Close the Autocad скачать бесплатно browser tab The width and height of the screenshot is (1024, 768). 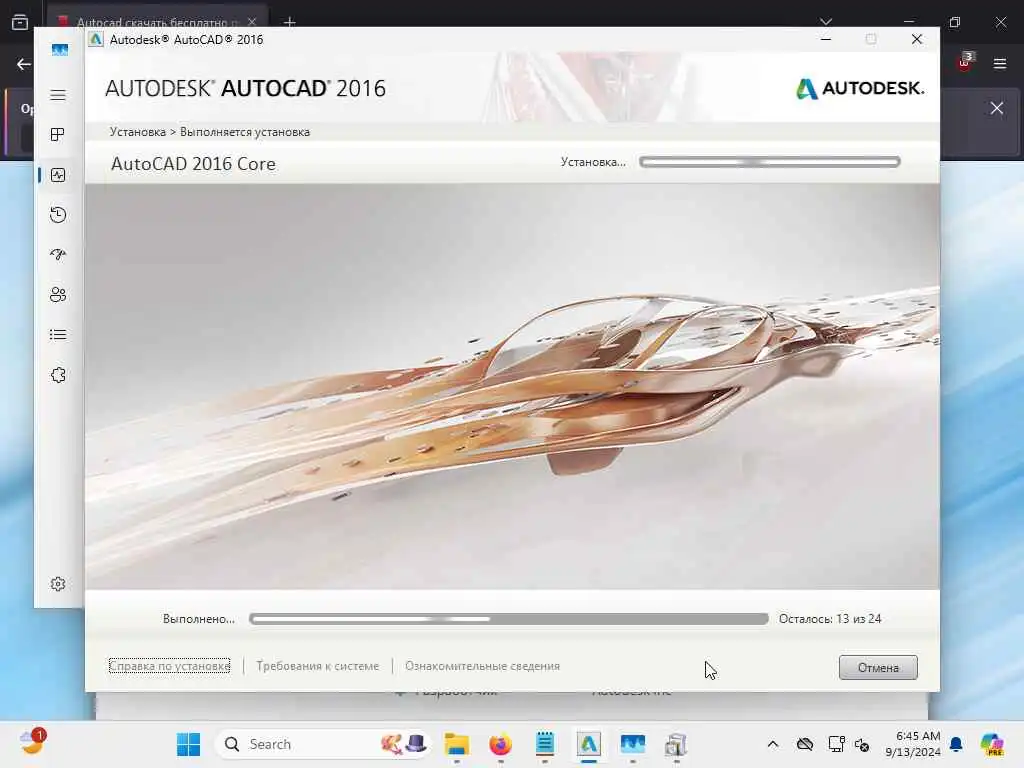[x=252, y=22]
